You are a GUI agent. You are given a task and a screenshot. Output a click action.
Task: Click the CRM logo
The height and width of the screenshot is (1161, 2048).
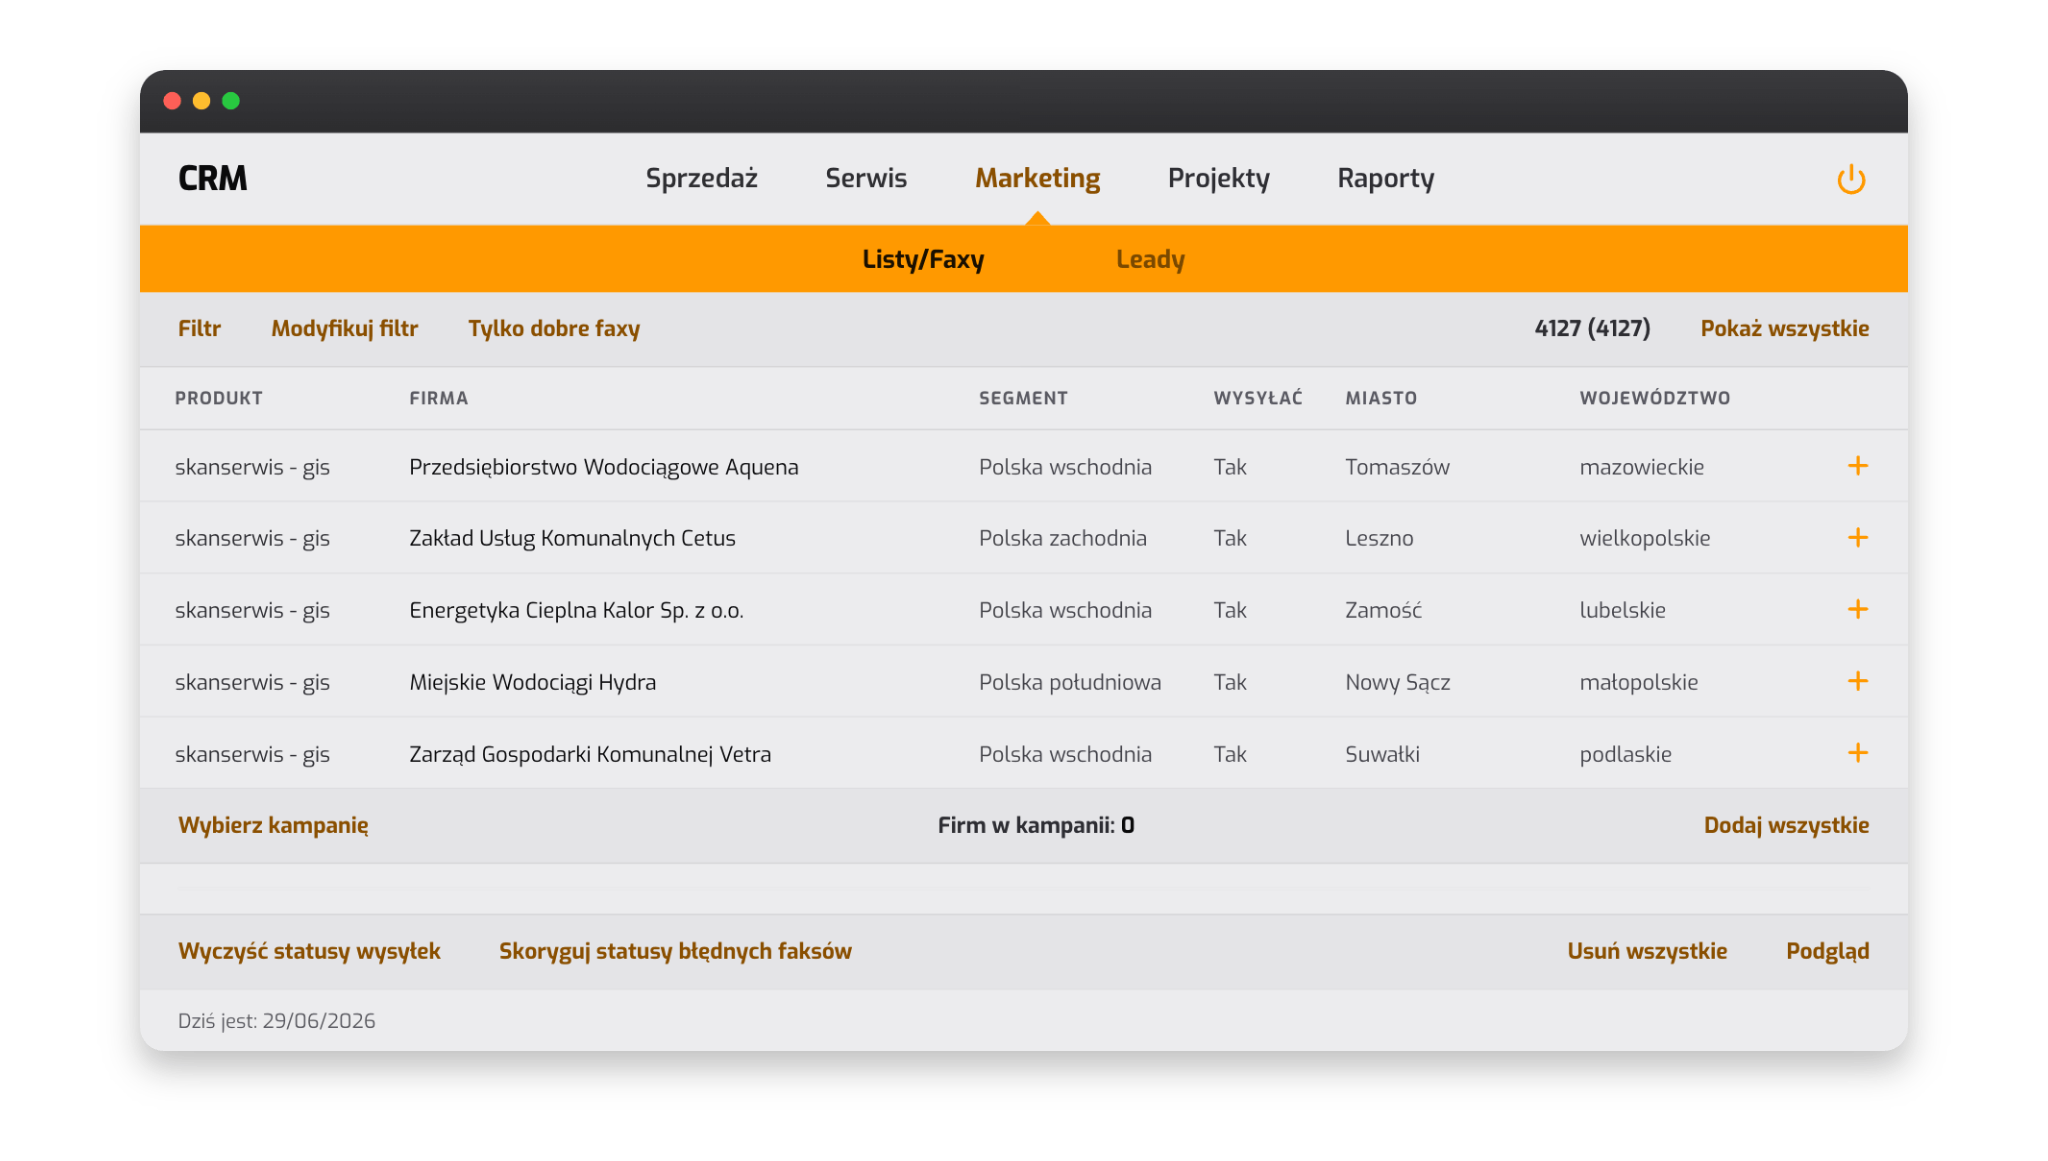(212, 178)
